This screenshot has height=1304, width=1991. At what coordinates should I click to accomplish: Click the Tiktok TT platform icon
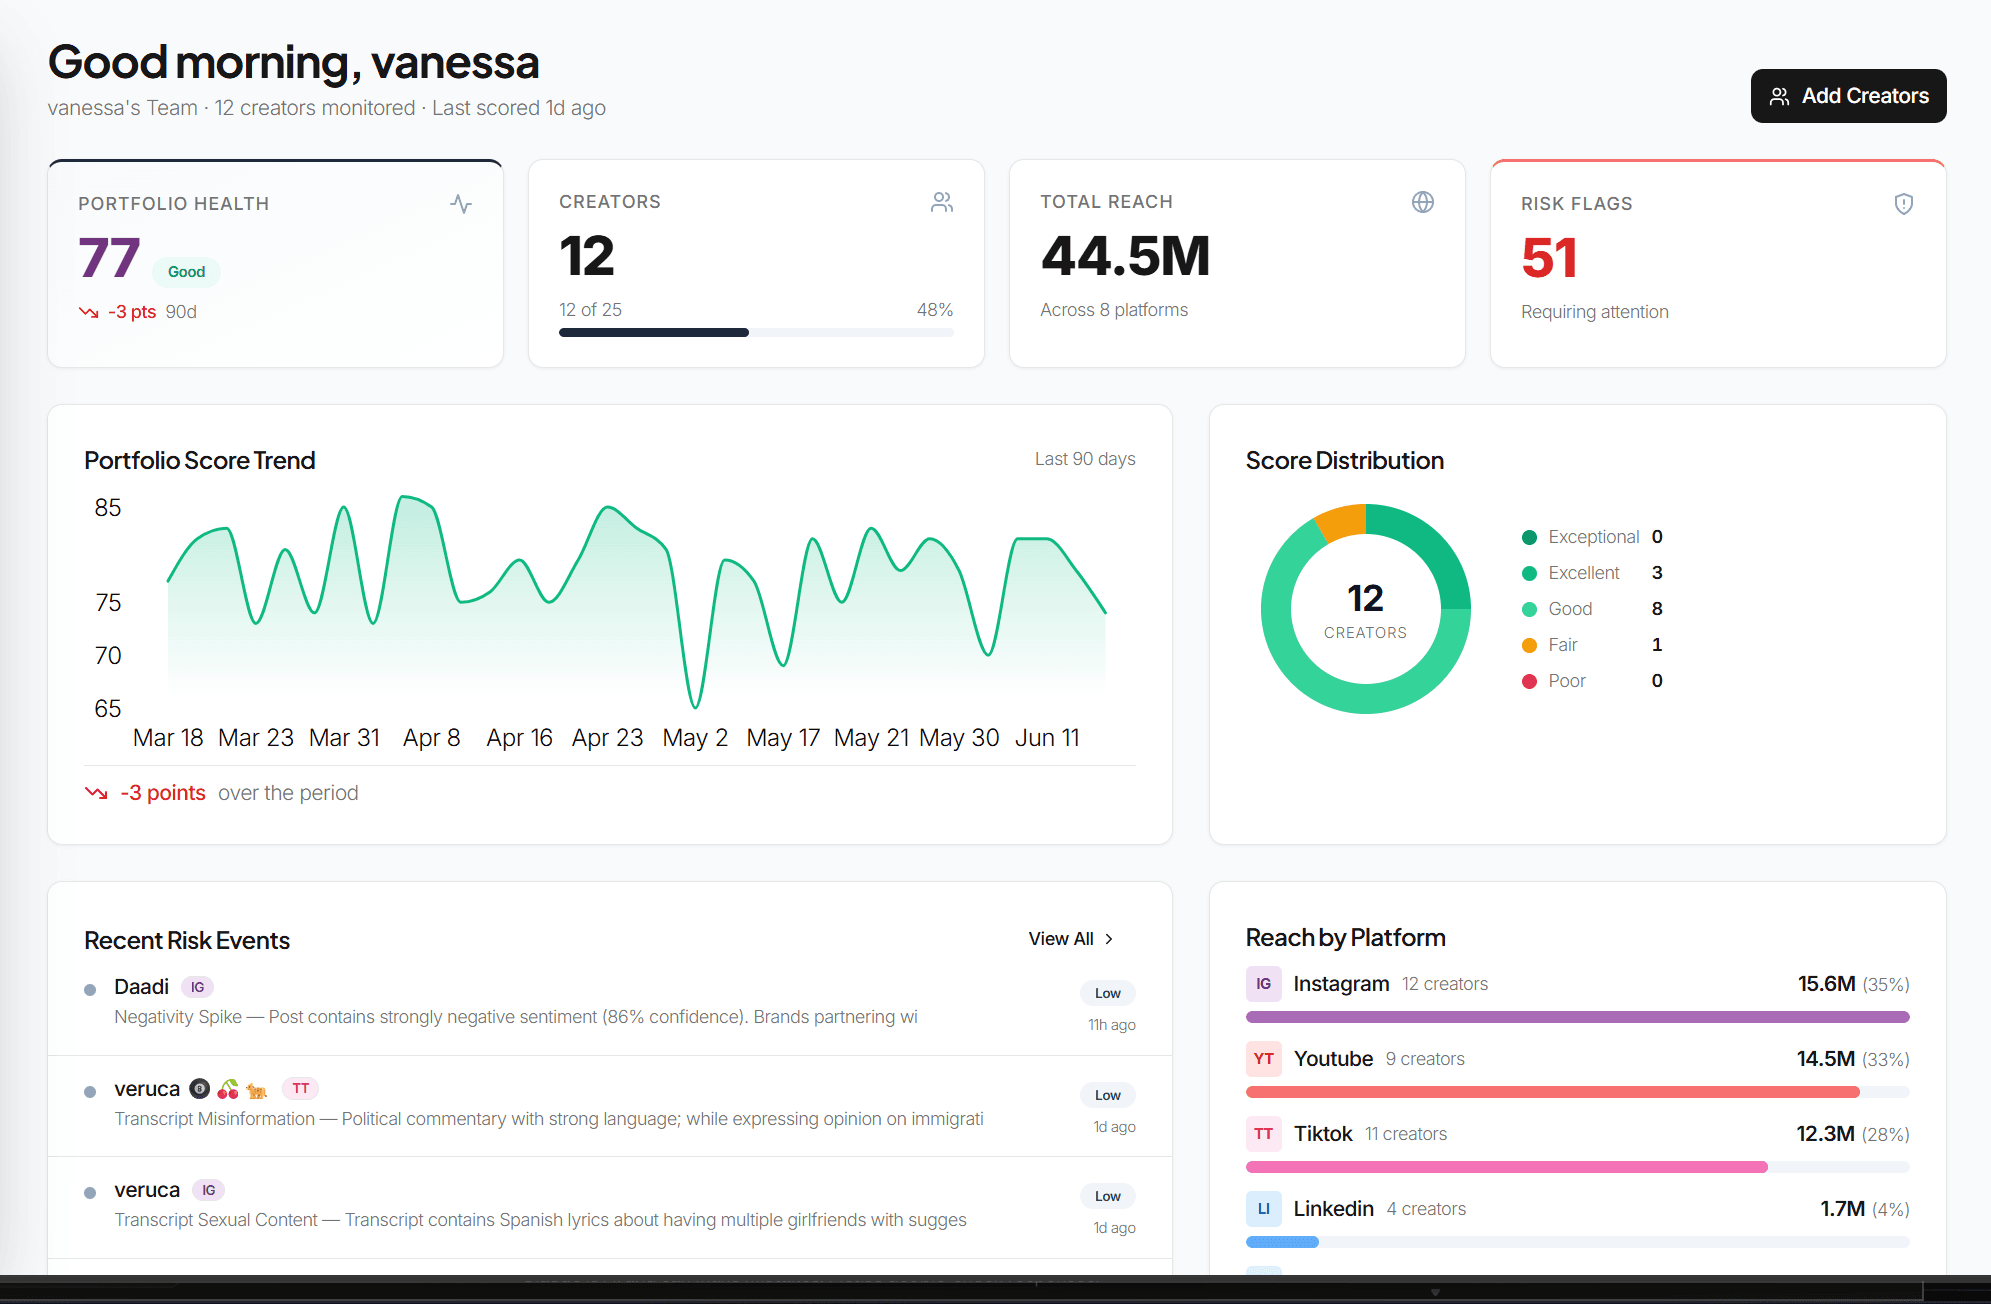click(x=1264, y=1134)
